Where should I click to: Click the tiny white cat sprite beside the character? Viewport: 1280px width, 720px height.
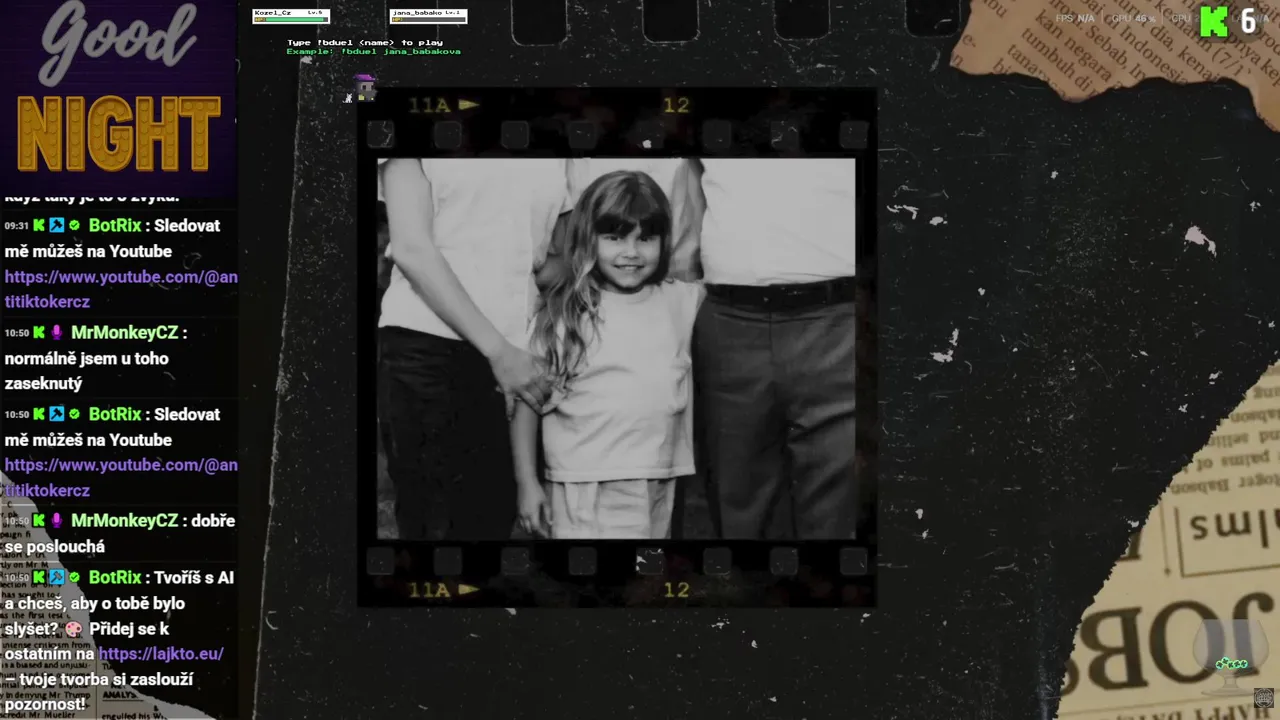point(348,97)
